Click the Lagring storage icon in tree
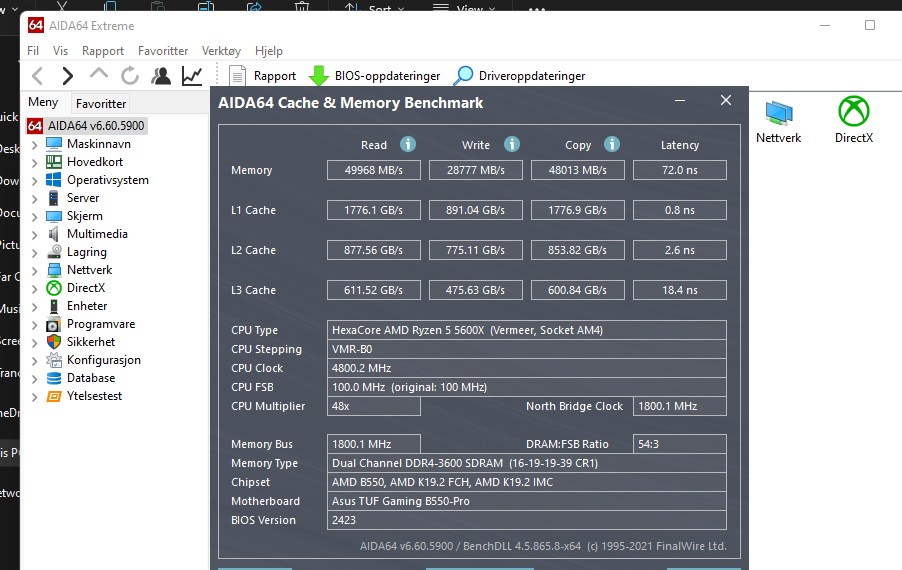902x570 pixels. (53, 251)
